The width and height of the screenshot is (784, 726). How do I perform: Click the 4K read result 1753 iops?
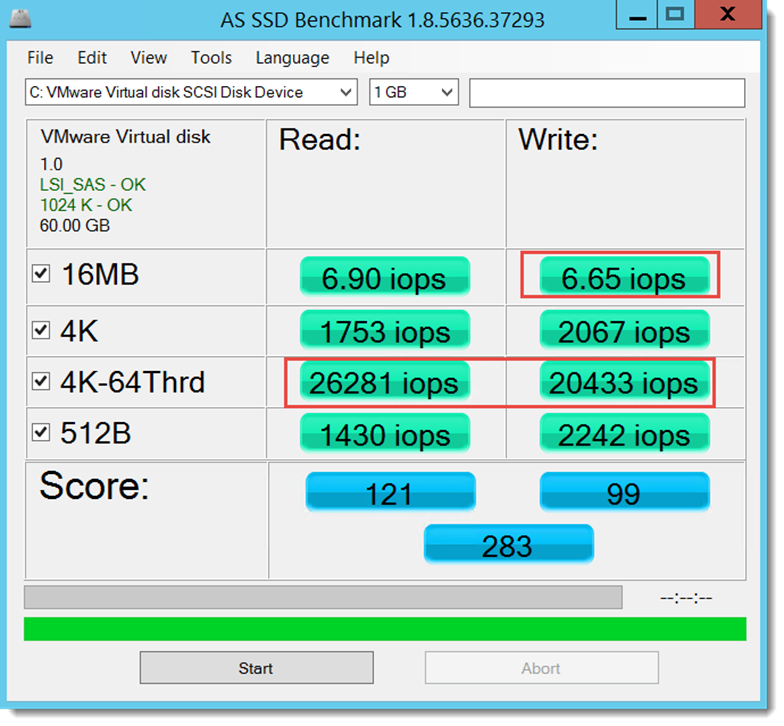point(384,330)
